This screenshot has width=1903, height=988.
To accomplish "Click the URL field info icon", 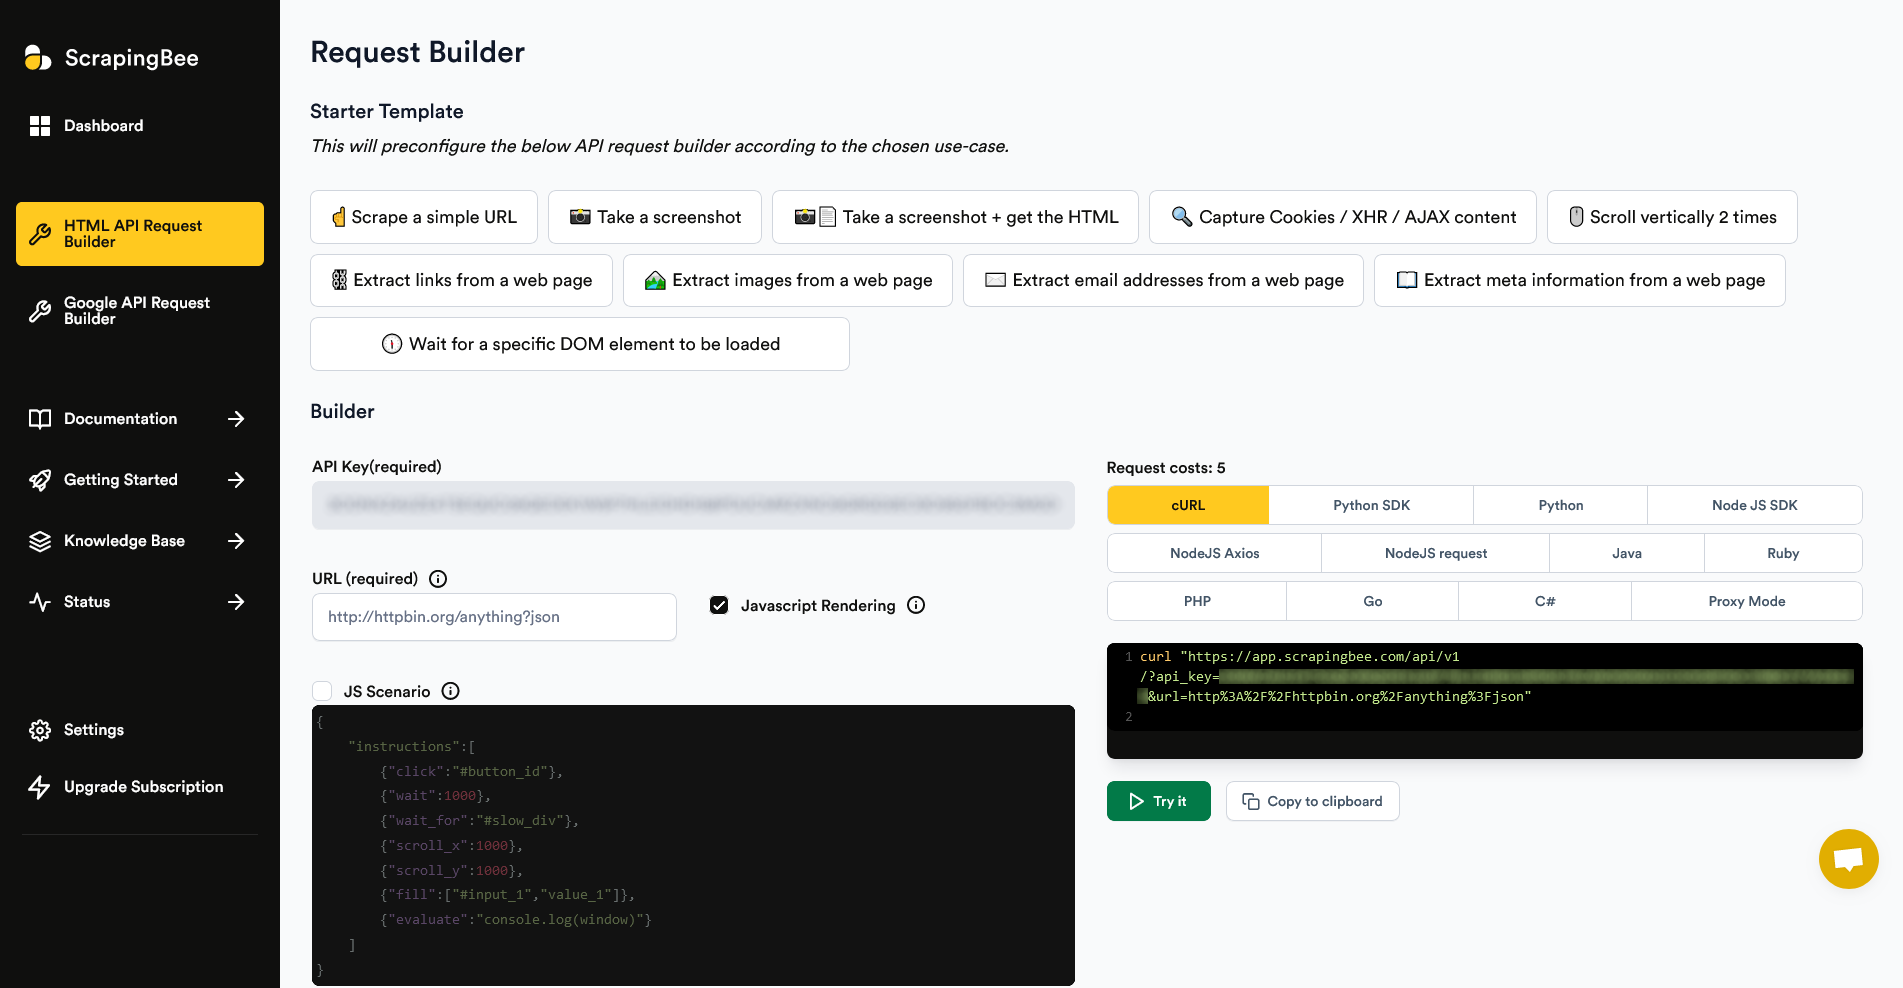I will click(438, 579).
